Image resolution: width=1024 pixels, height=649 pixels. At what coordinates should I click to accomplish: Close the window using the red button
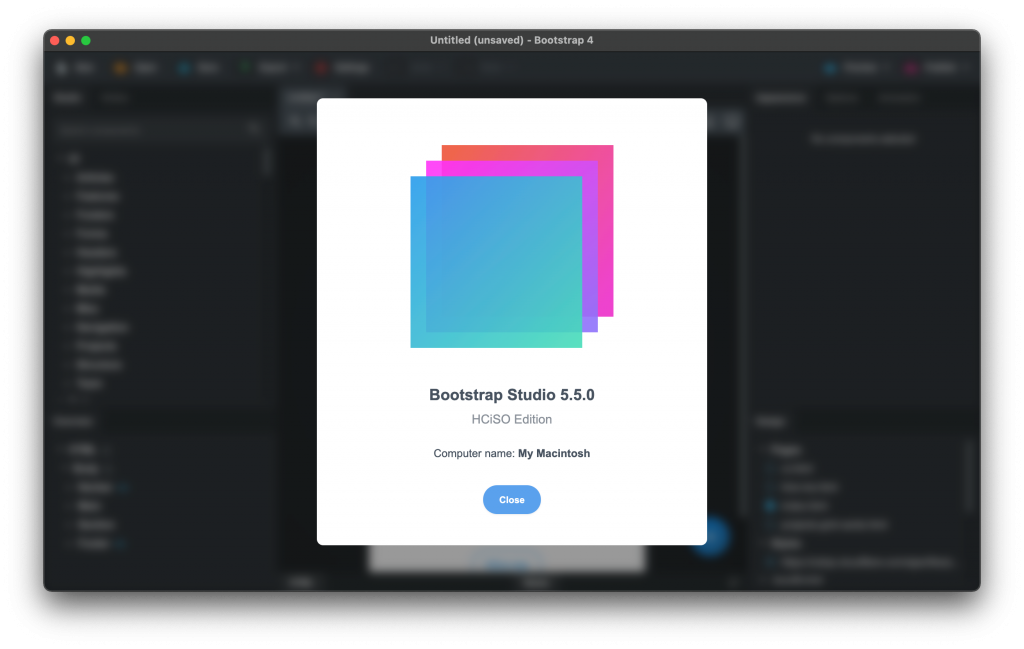click(x=55, y=40)
